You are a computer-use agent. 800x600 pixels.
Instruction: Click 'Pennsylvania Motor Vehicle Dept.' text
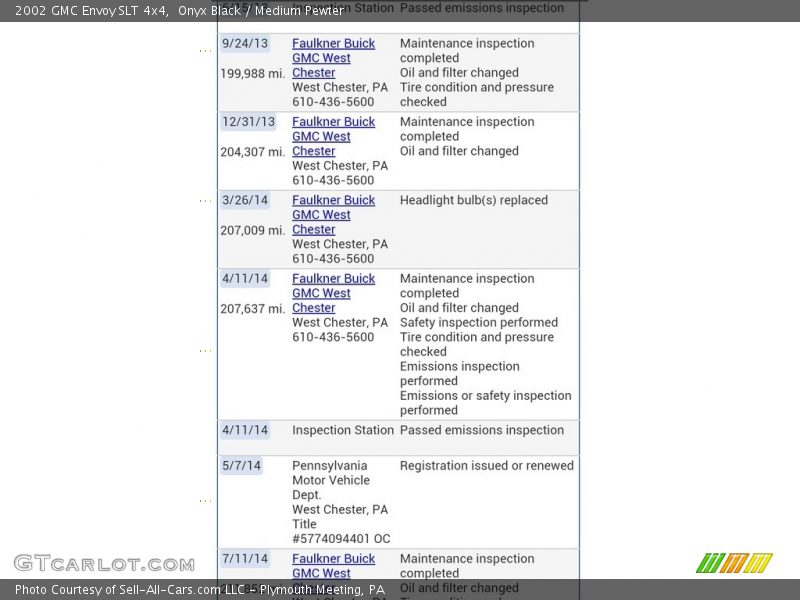(331, 480)
